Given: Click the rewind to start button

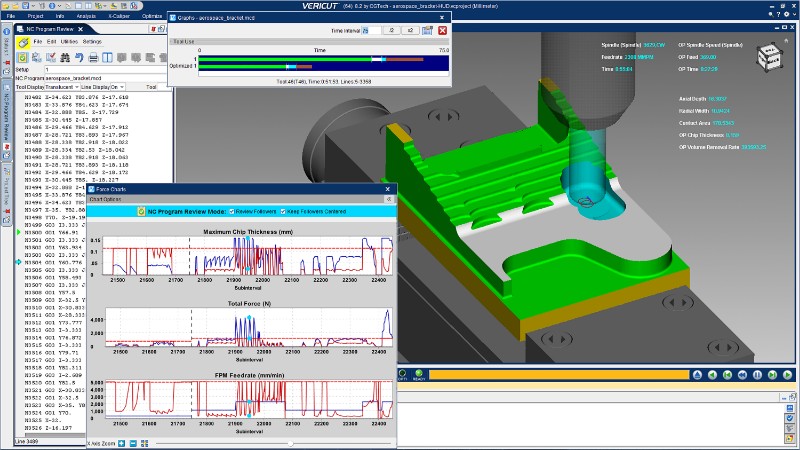Looking at the screenshot, I should 728,375.
